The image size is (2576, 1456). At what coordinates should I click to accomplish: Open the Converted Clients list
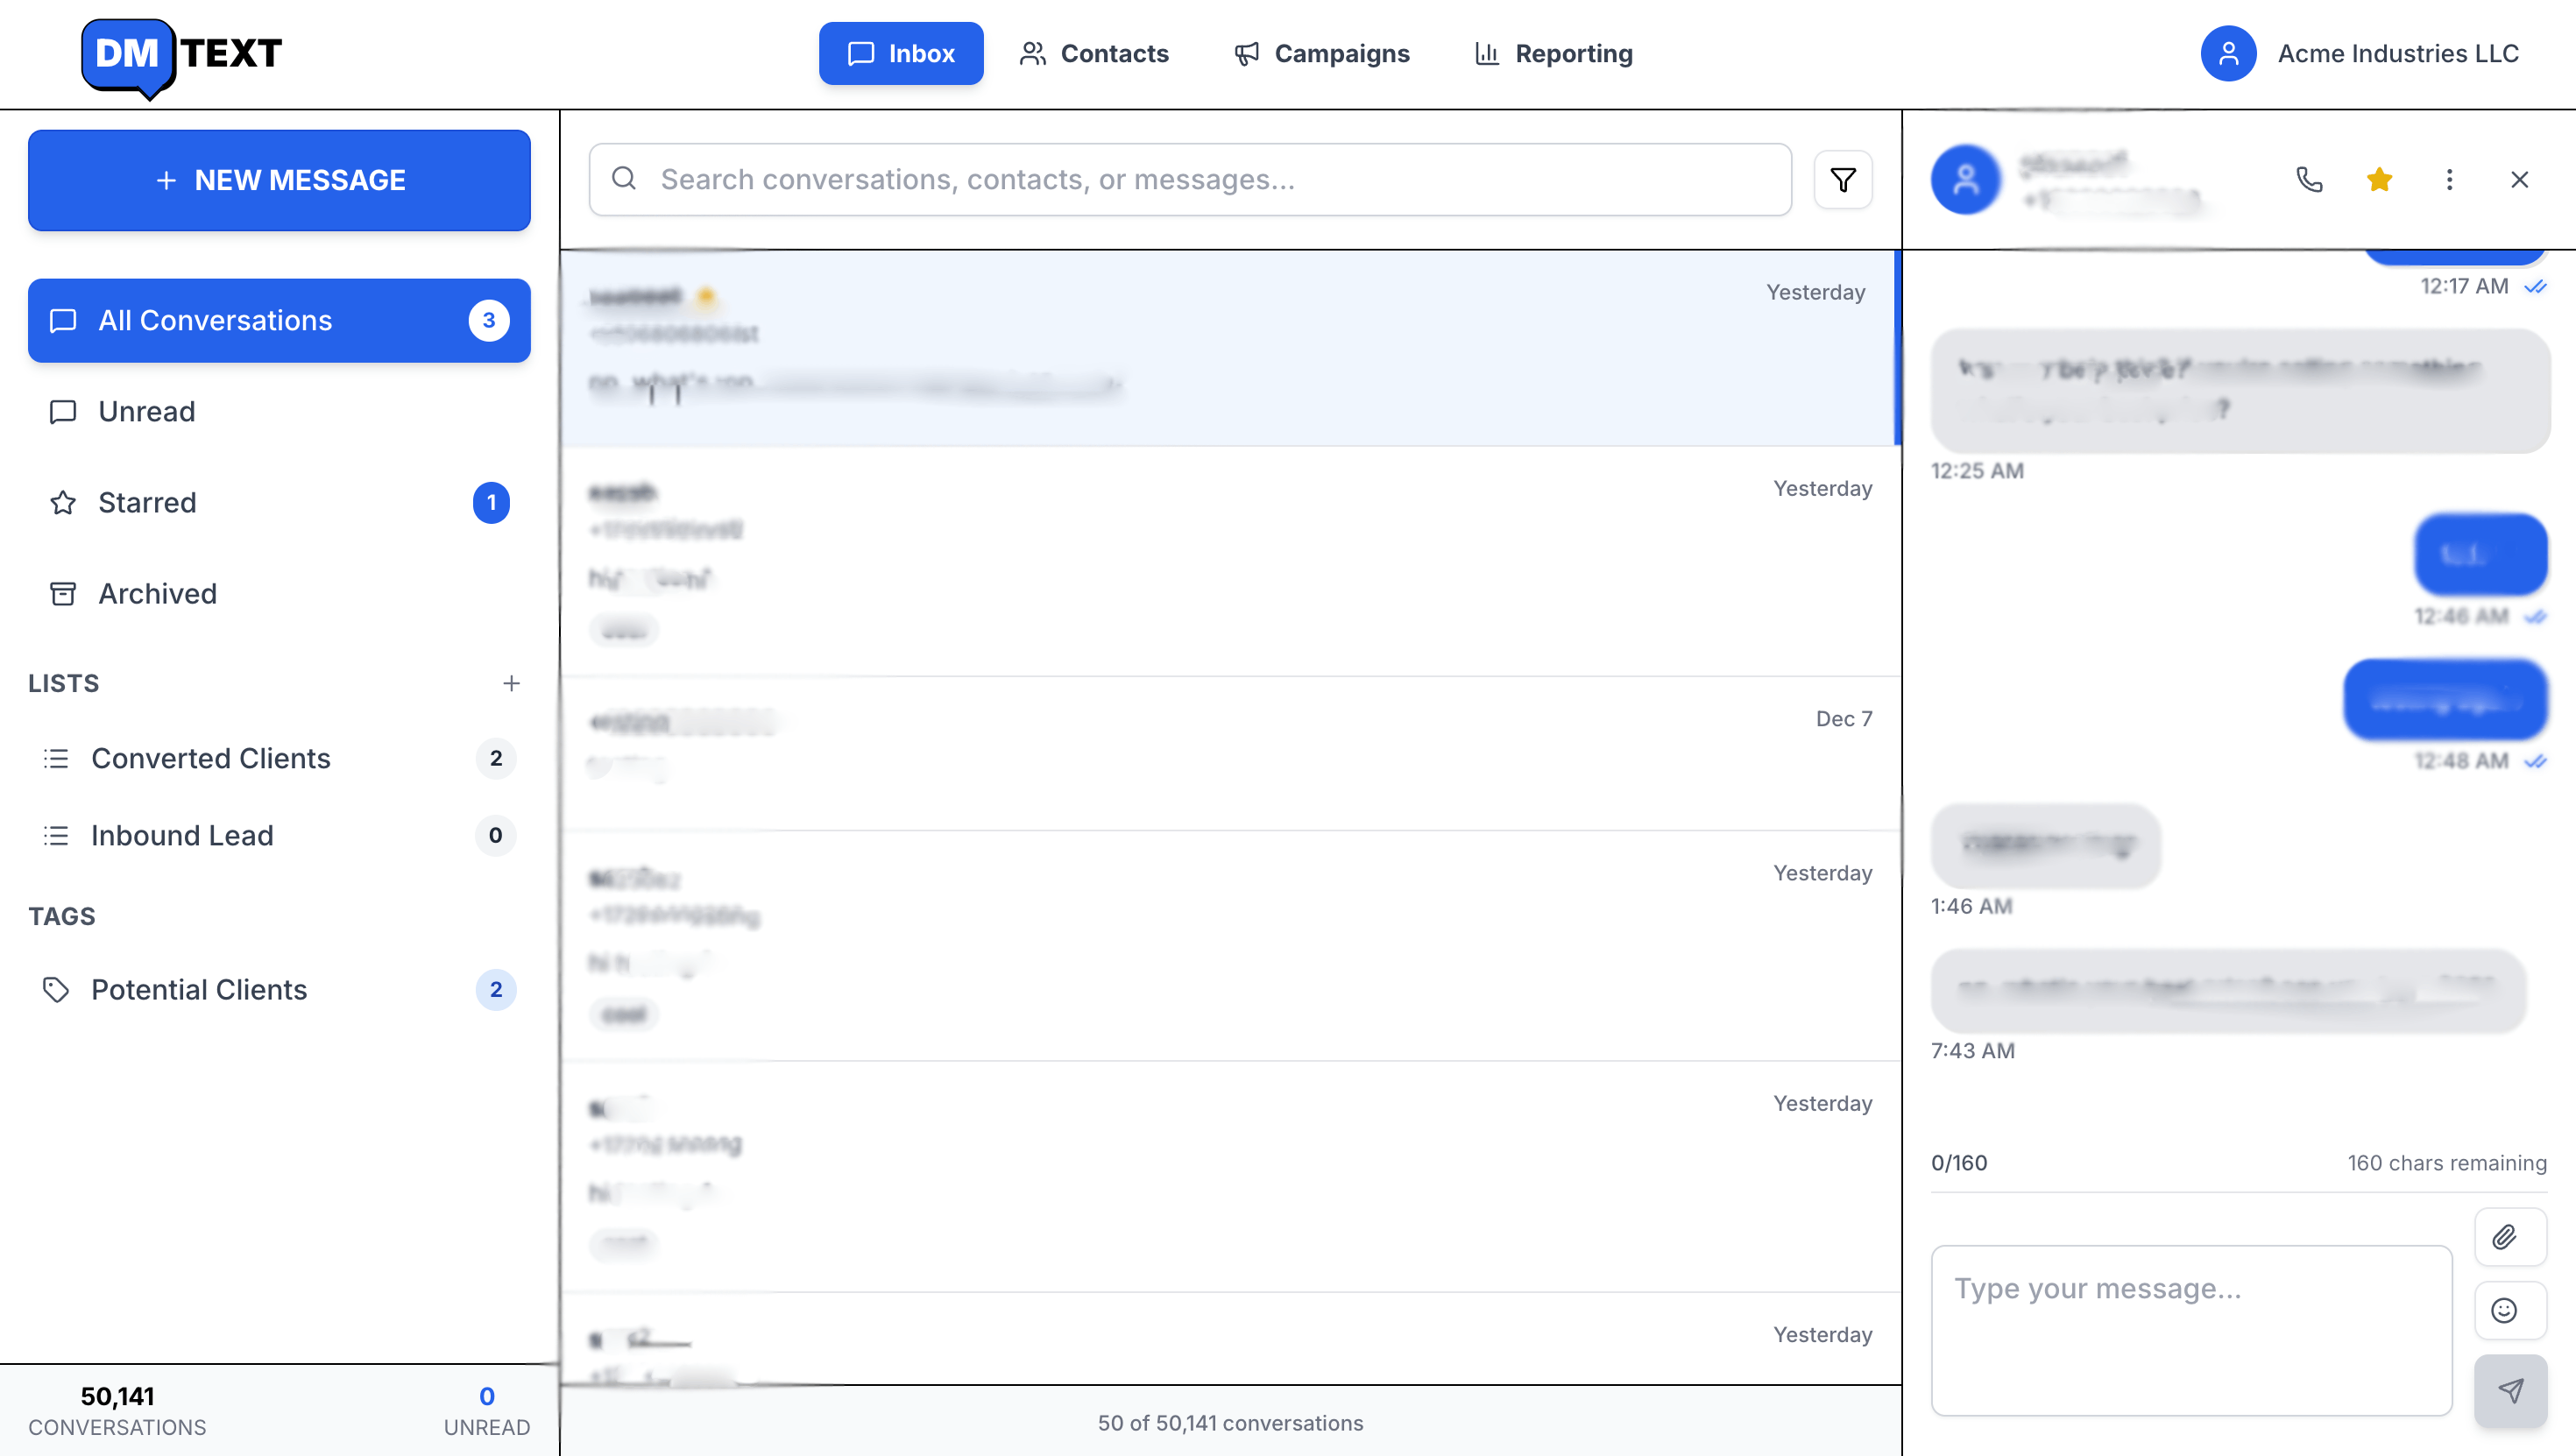tap(211, 758)
